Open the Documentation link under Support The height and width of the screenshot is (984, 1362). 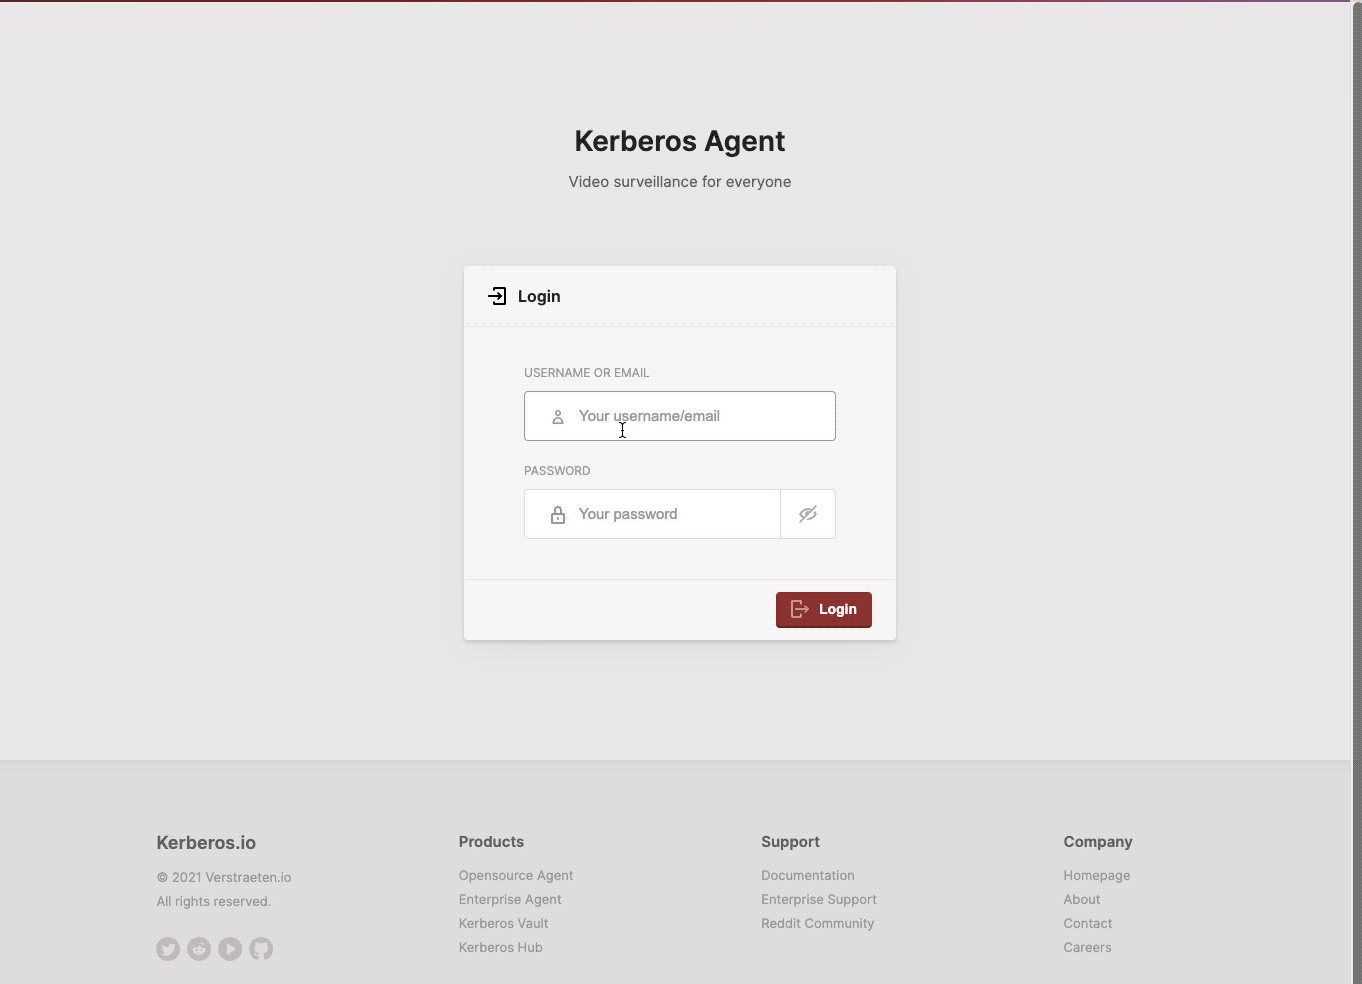807,875
